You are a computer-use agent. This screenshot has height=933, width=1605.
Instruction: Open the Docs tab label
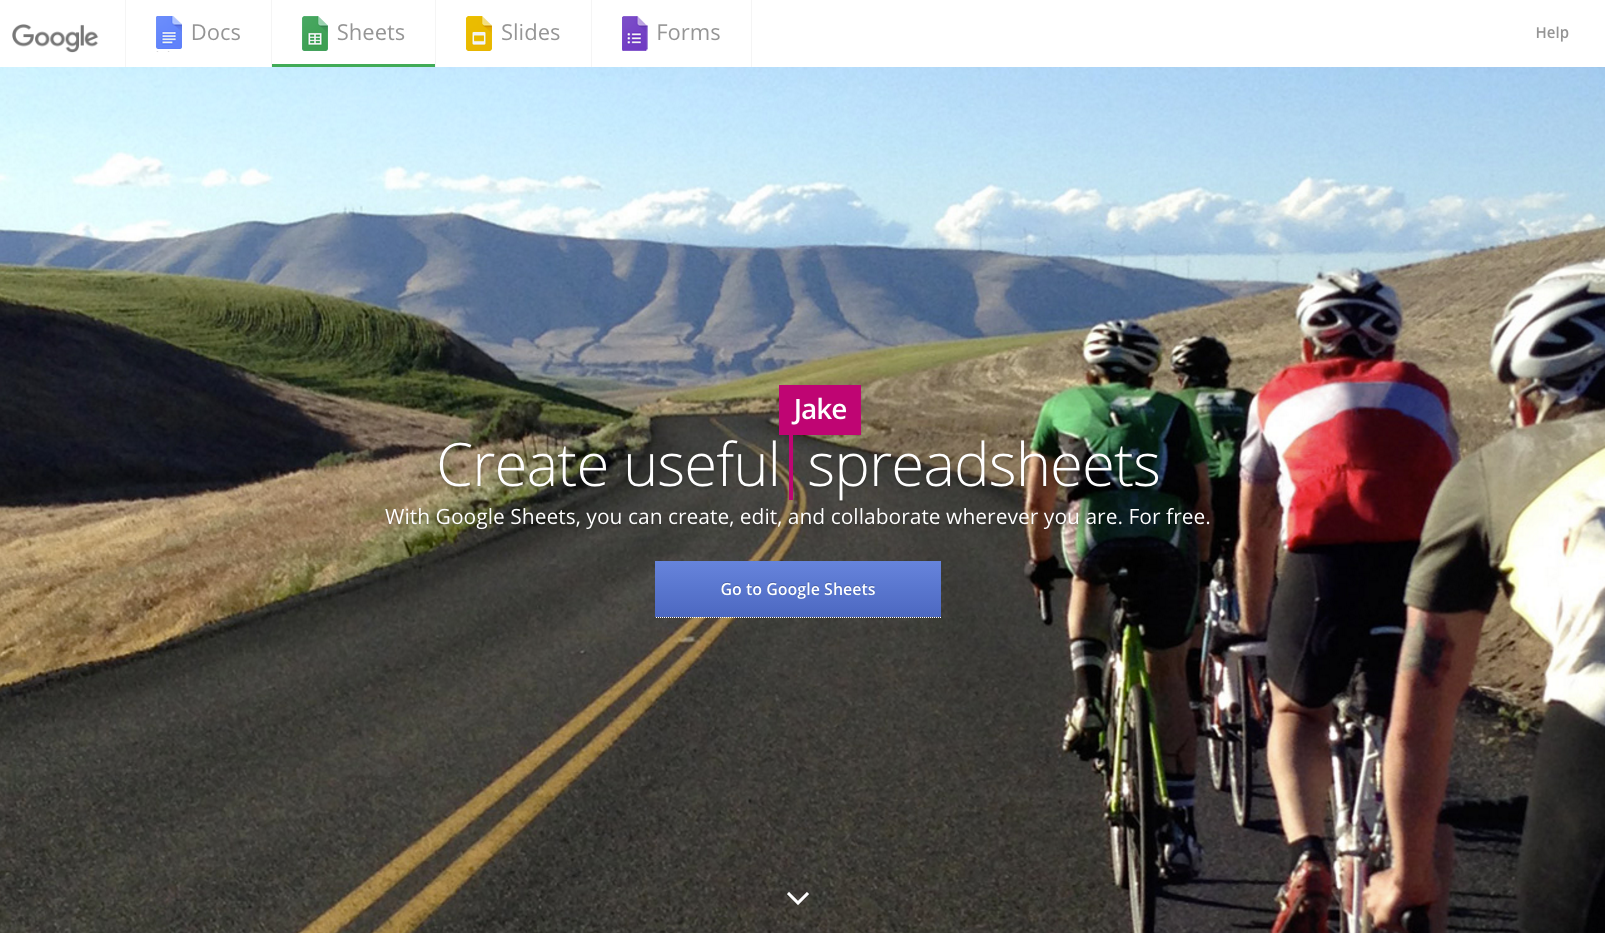coord(216,33)
